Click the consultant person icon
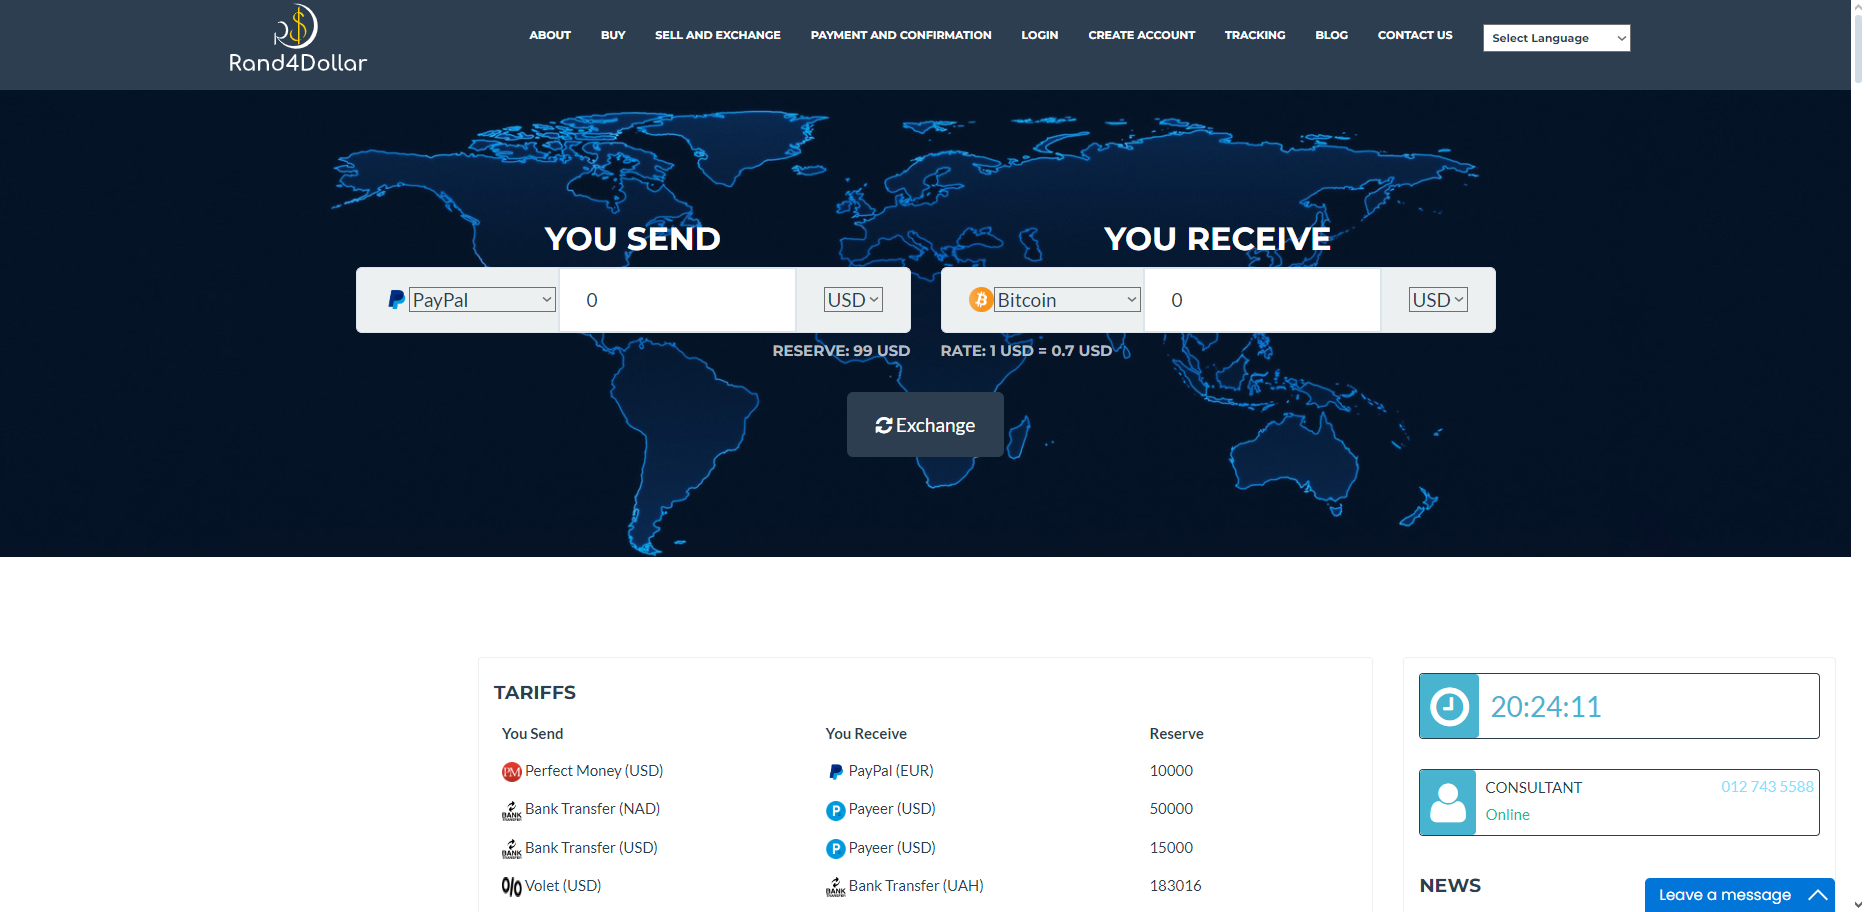This screenshot has width=1866, height=912. 1448,802
